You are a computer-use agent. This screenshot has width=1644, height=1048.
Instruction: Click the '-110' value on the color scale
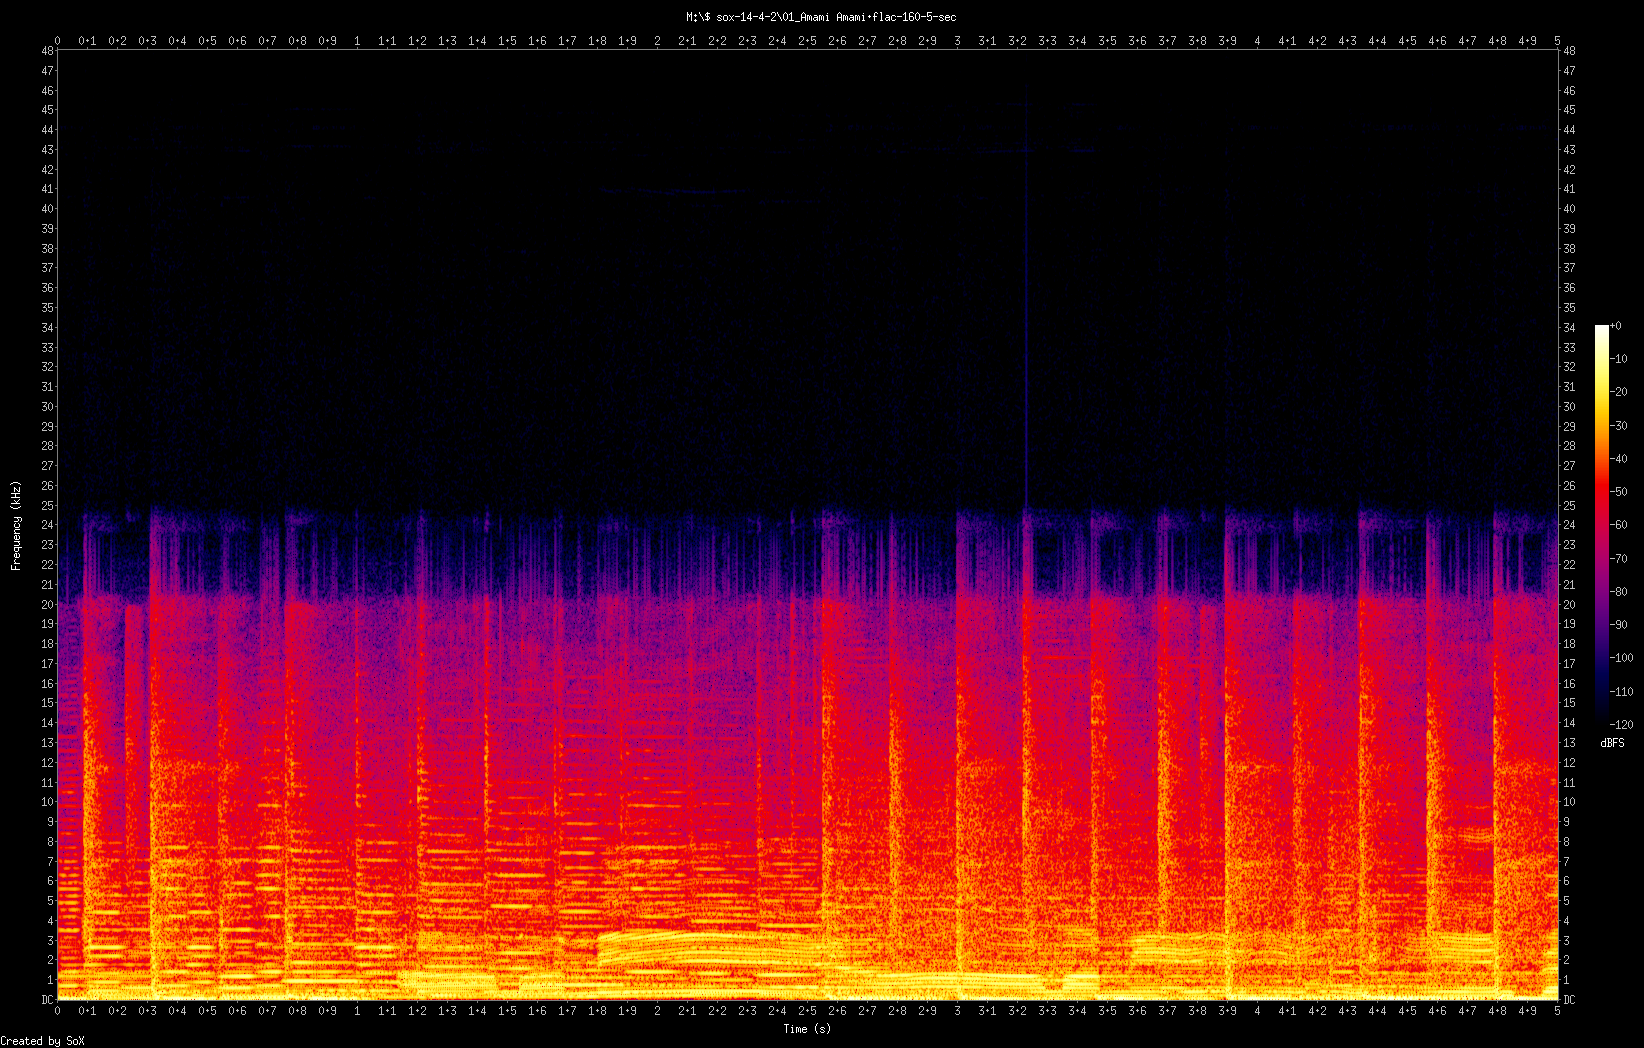point(1622,691)
